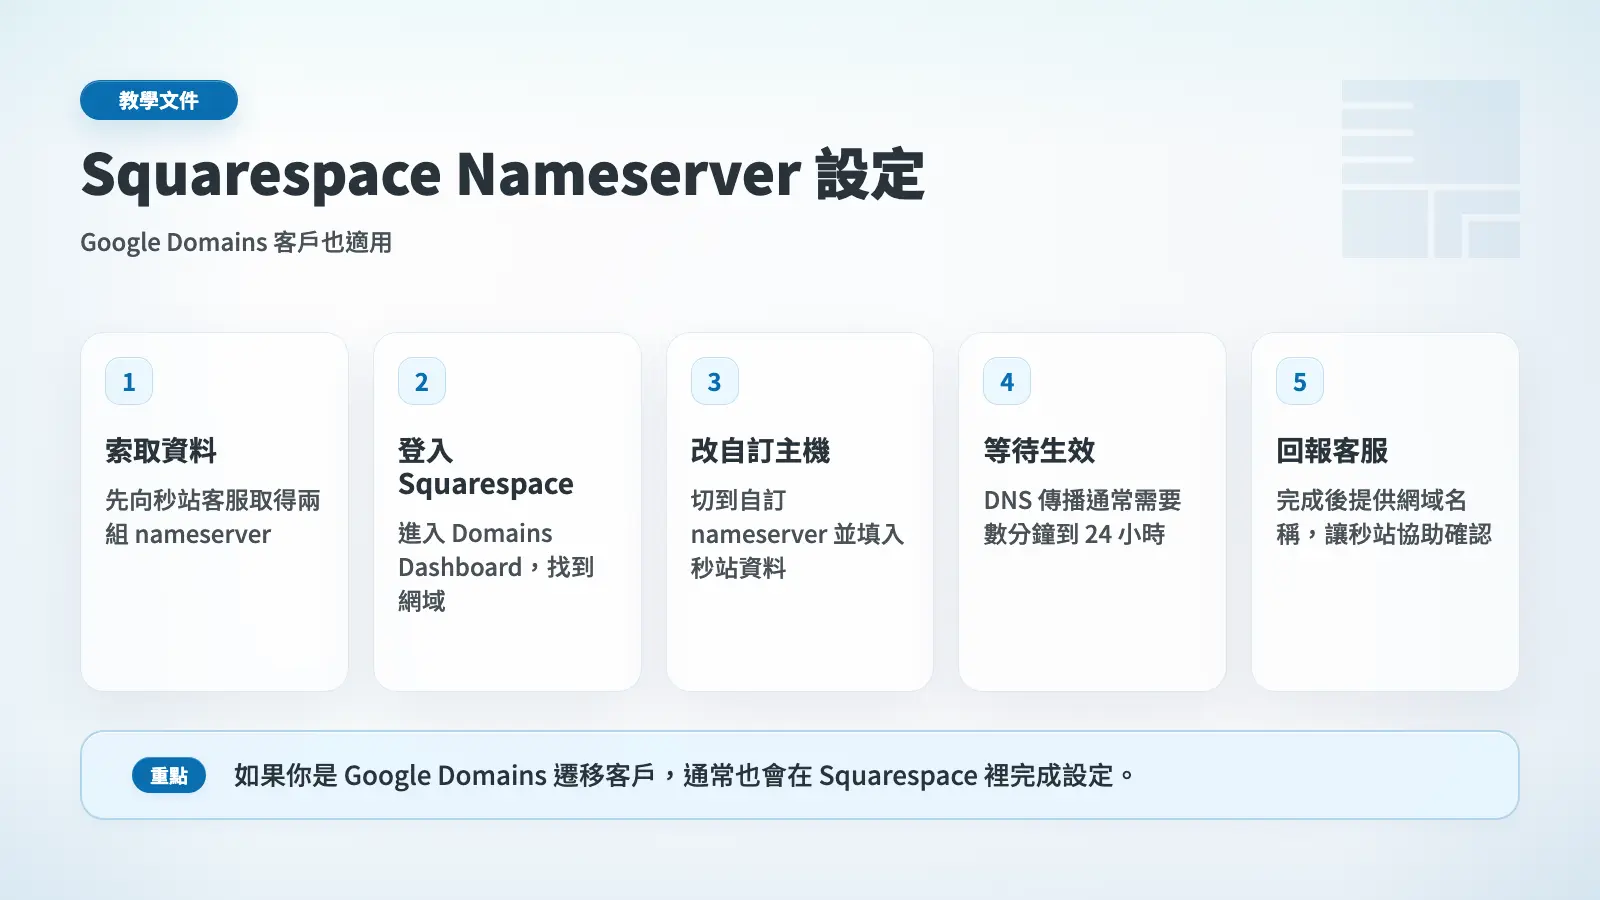Click the text 進入 Domains Dashboard，找到網域
Viewport: 1600px width, 900px height.
pos(496,567)
